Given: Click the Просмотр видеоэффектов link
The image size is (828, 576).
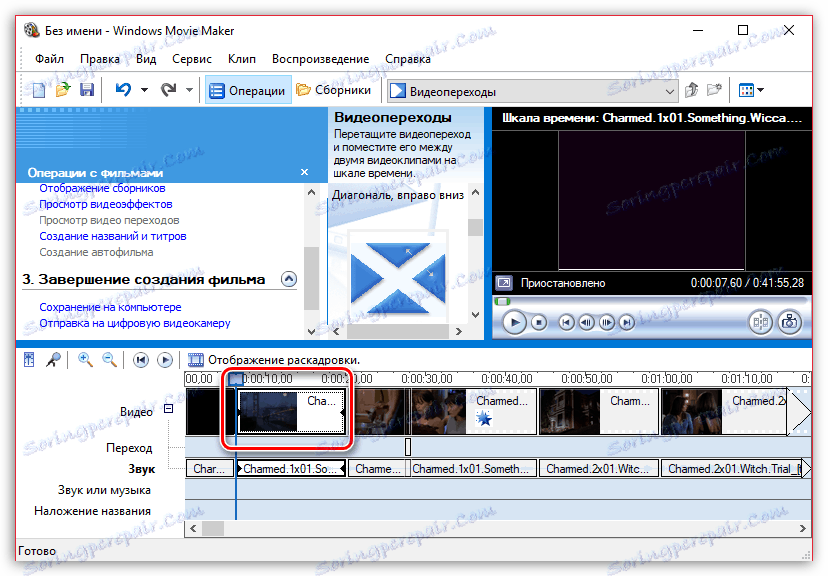Looking at the screenshot, I should [106, 204].
